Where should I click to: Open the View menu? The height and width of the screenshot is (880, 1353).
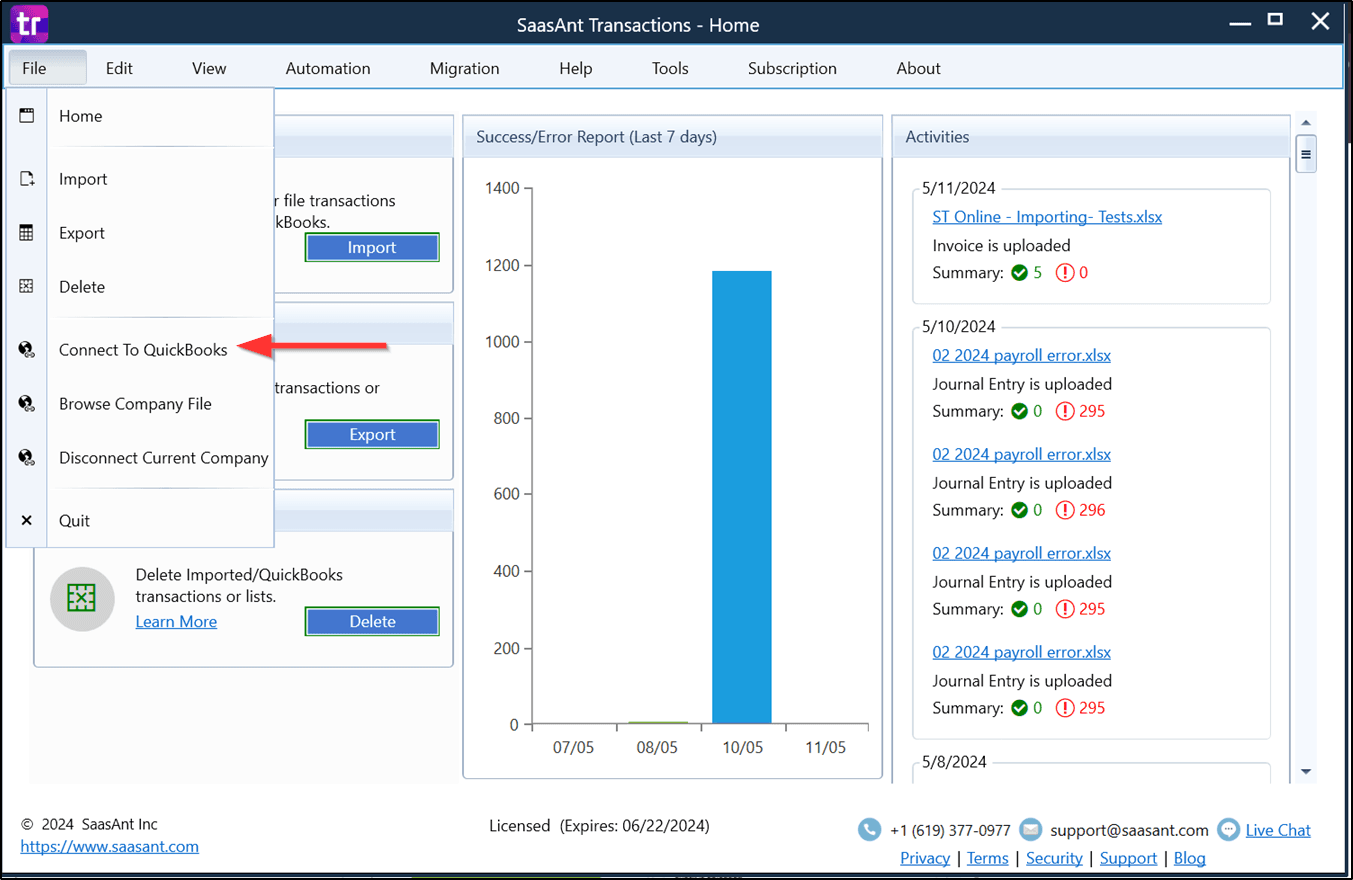tap(209, 68)
